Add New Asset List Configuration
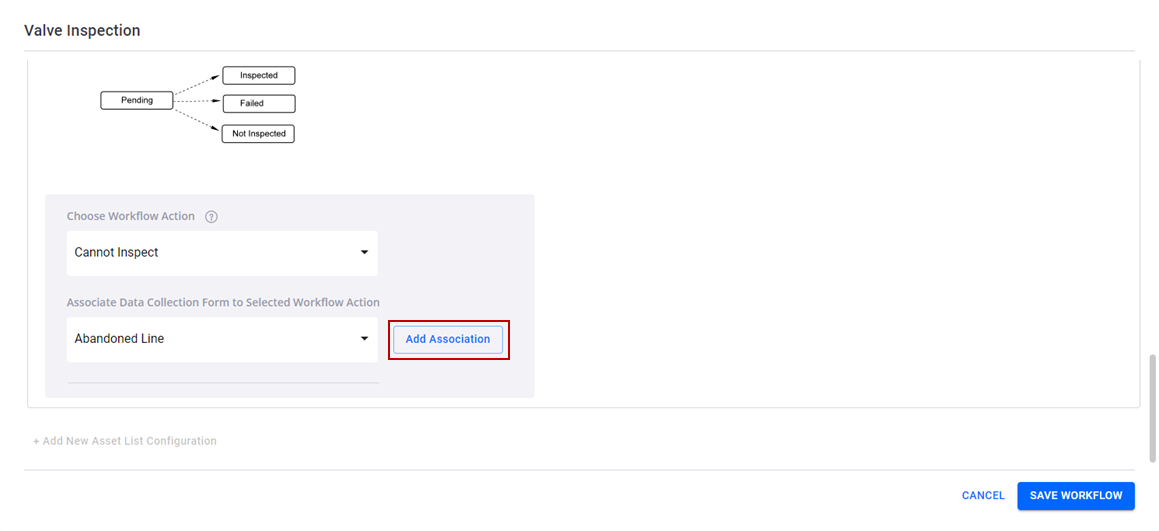1159x531 pixels. 125,441
